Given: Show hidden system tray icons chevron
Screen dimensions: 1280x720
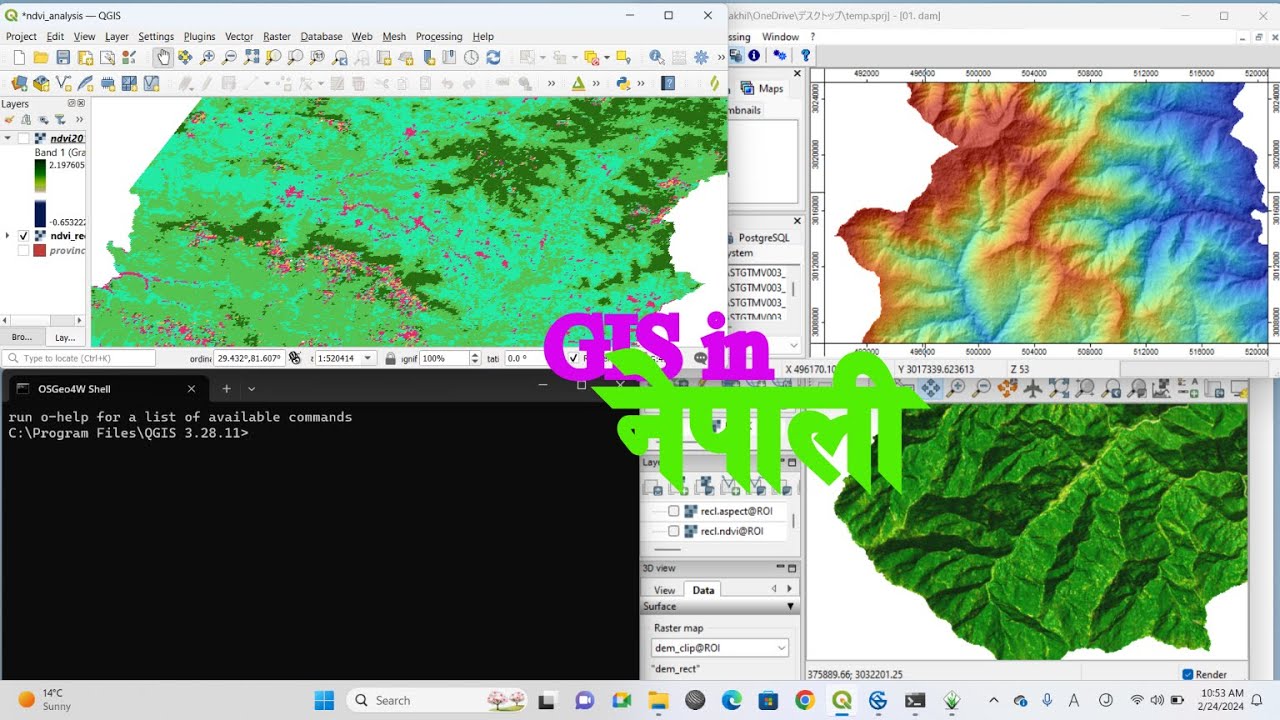Looking at the screenshot, I should coord(993,701).
